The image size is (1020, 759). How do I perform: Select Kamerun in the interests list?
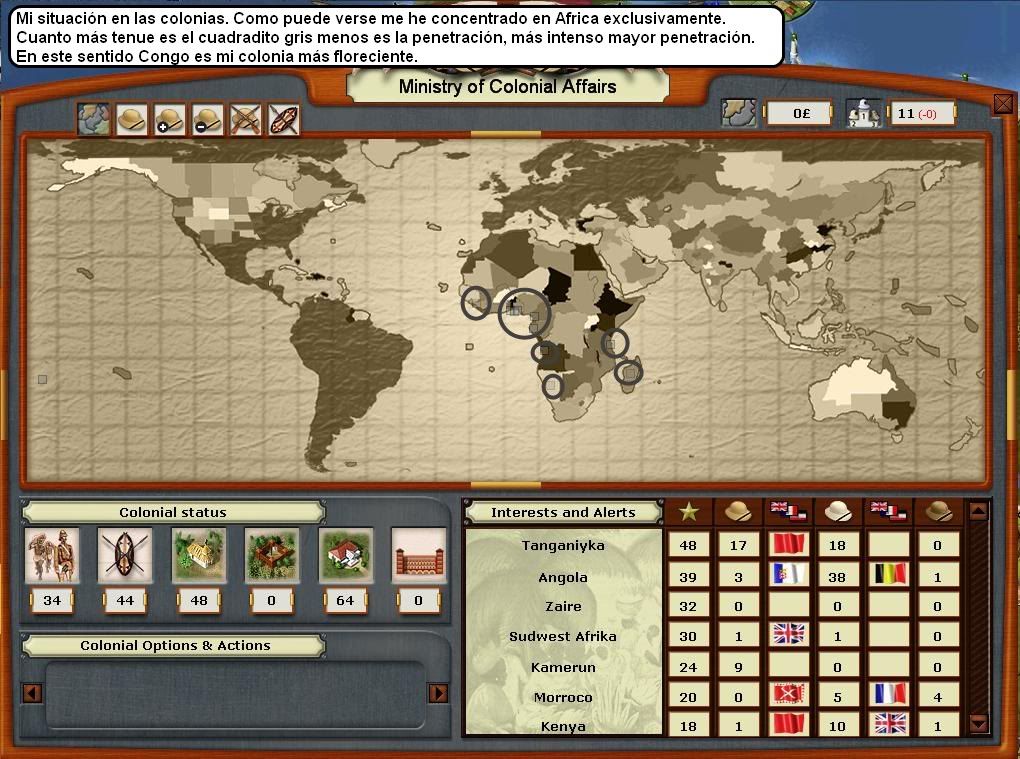click(x=563, y=667)
